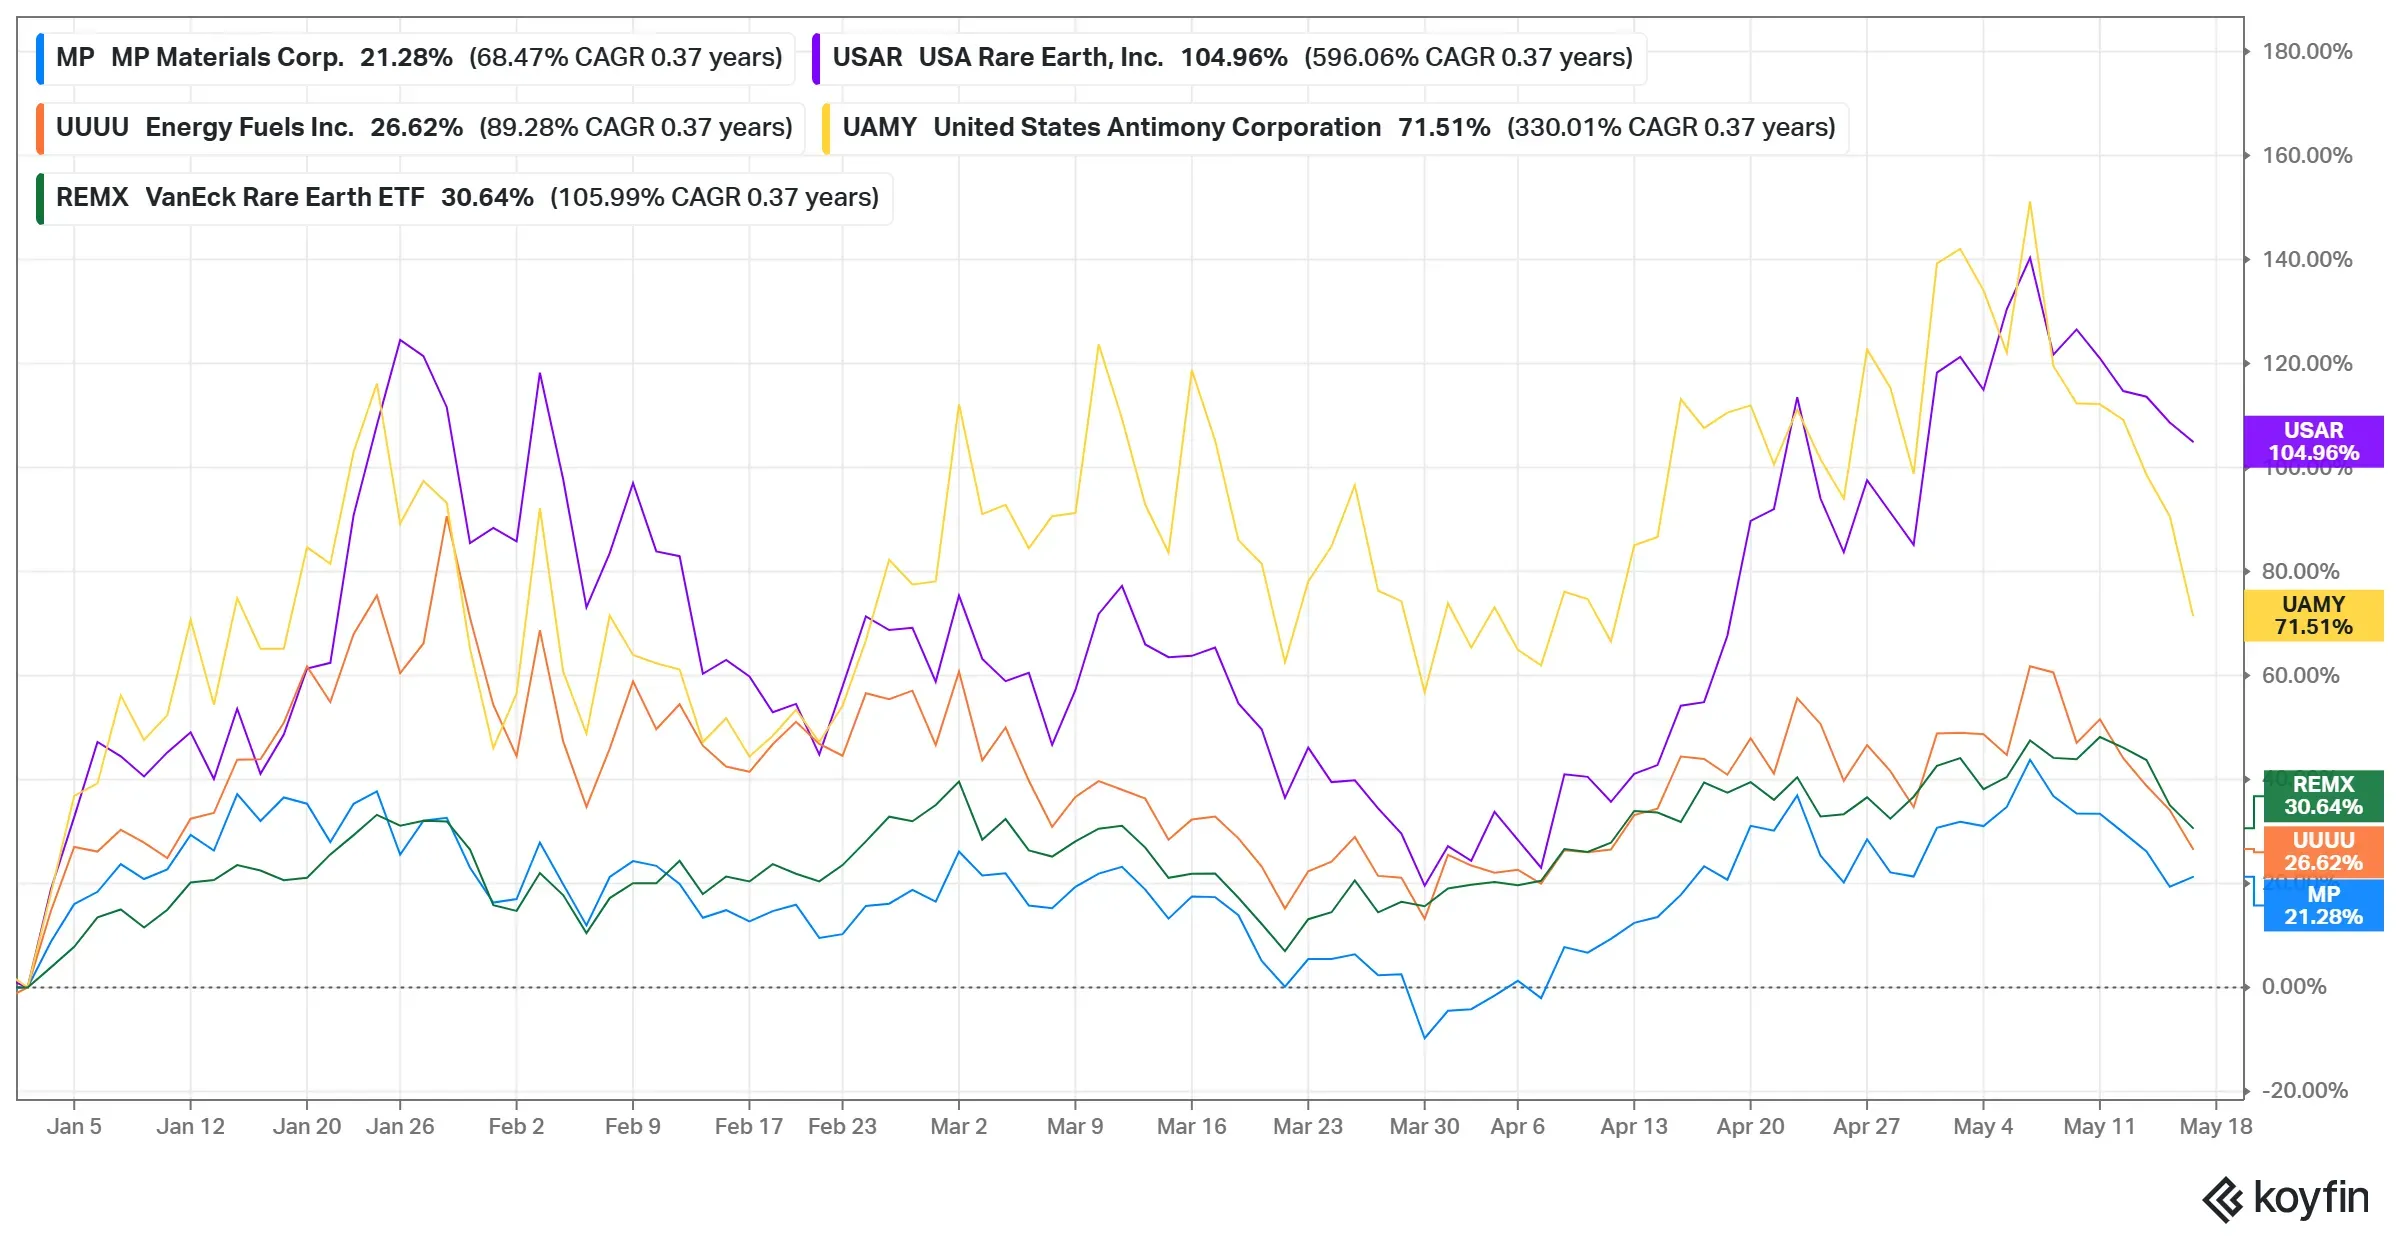Click the UAMY 71.51% price axis tag
Screen dimensions: 2400x1240
coord(2313,615)
